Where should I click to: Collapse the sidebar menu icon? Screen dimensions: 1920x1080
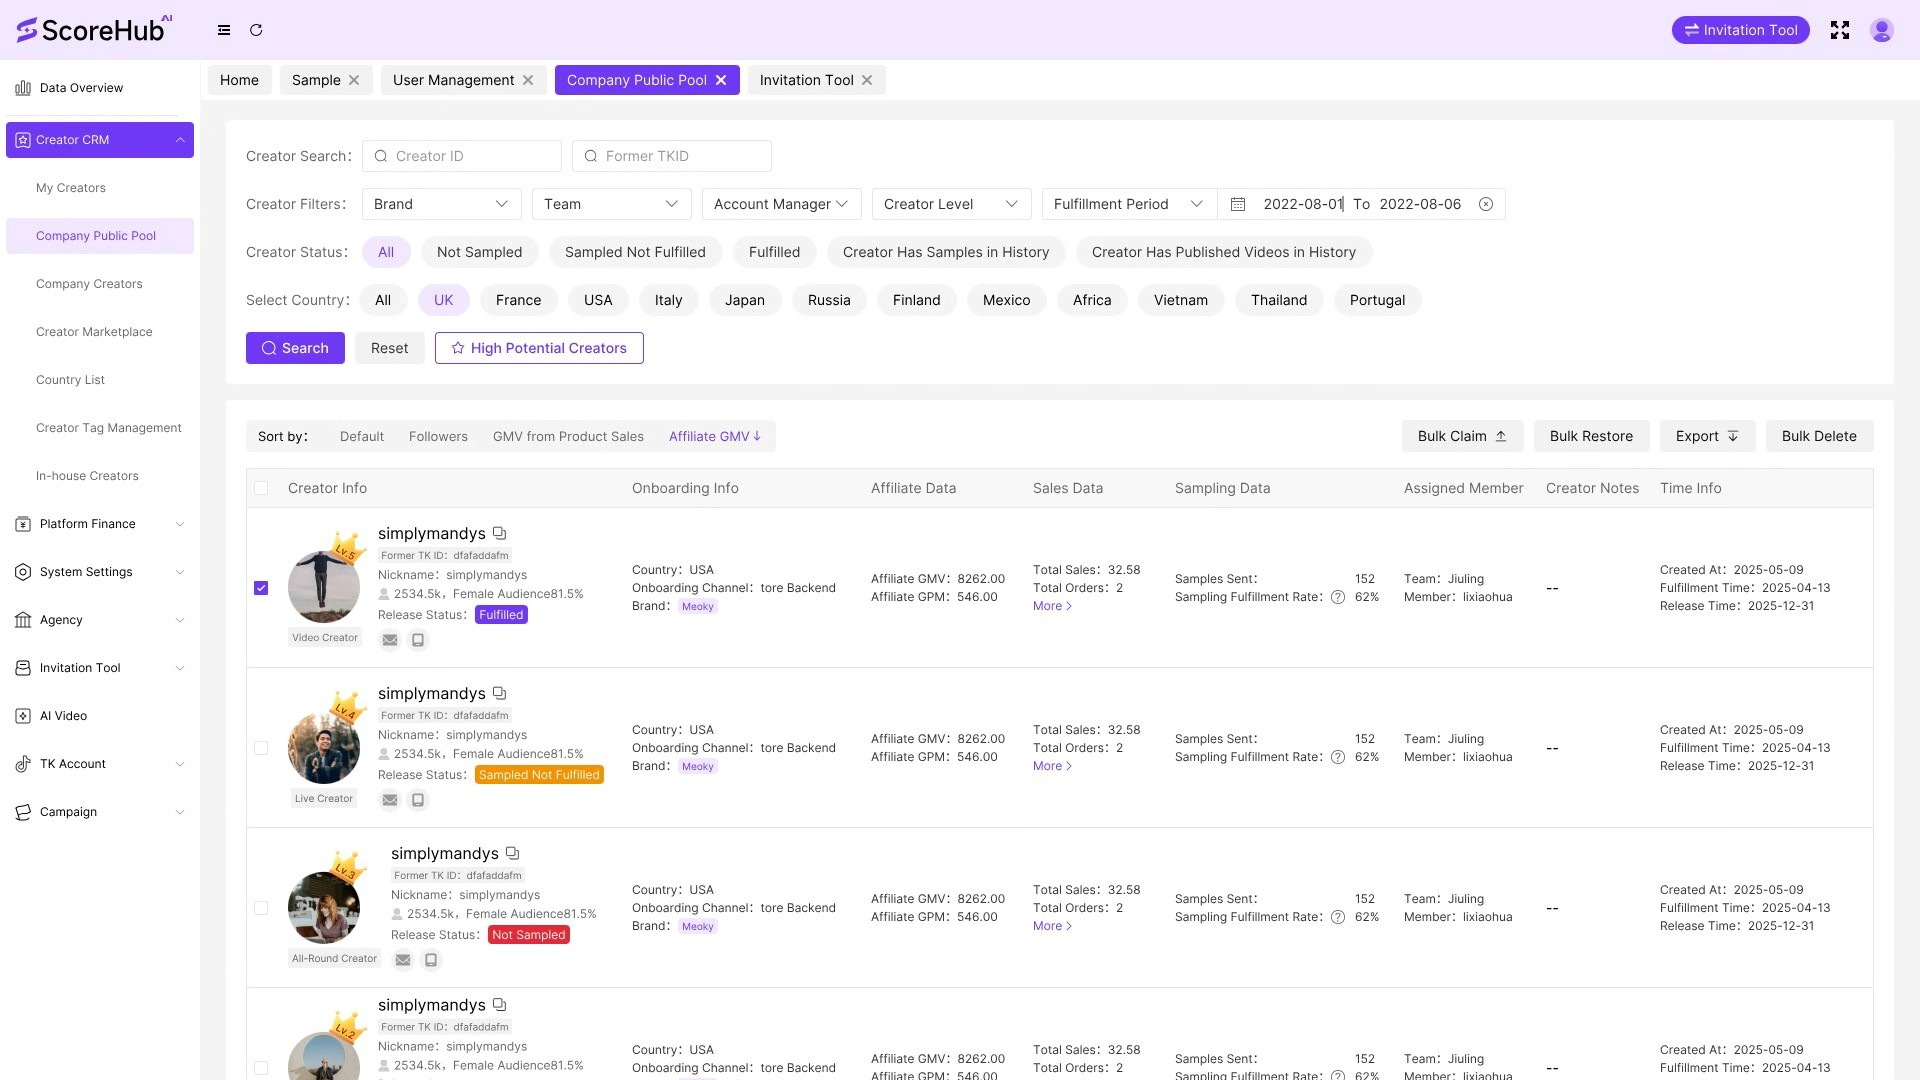224,30
